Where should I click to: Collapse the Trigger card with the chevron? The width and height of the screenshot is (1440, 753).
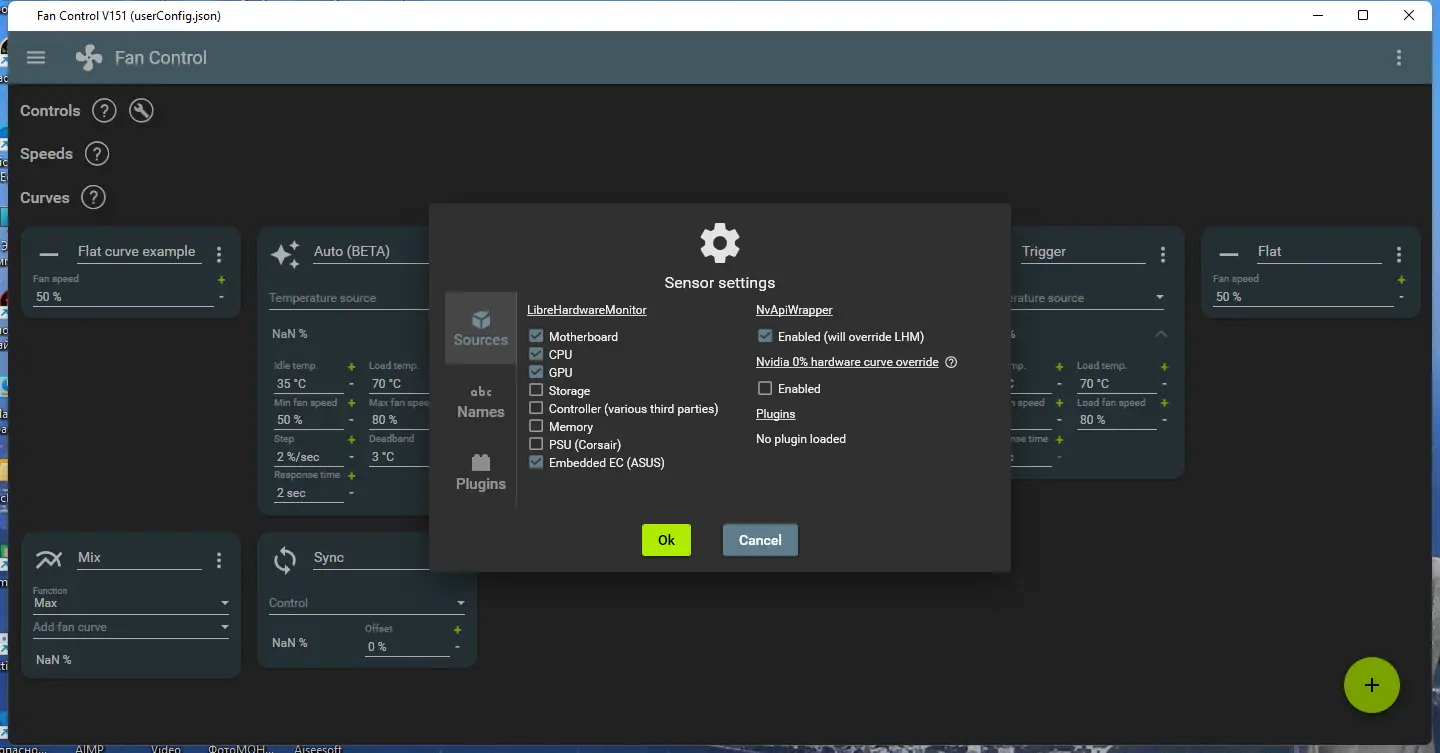click(x=1160, y=334)
